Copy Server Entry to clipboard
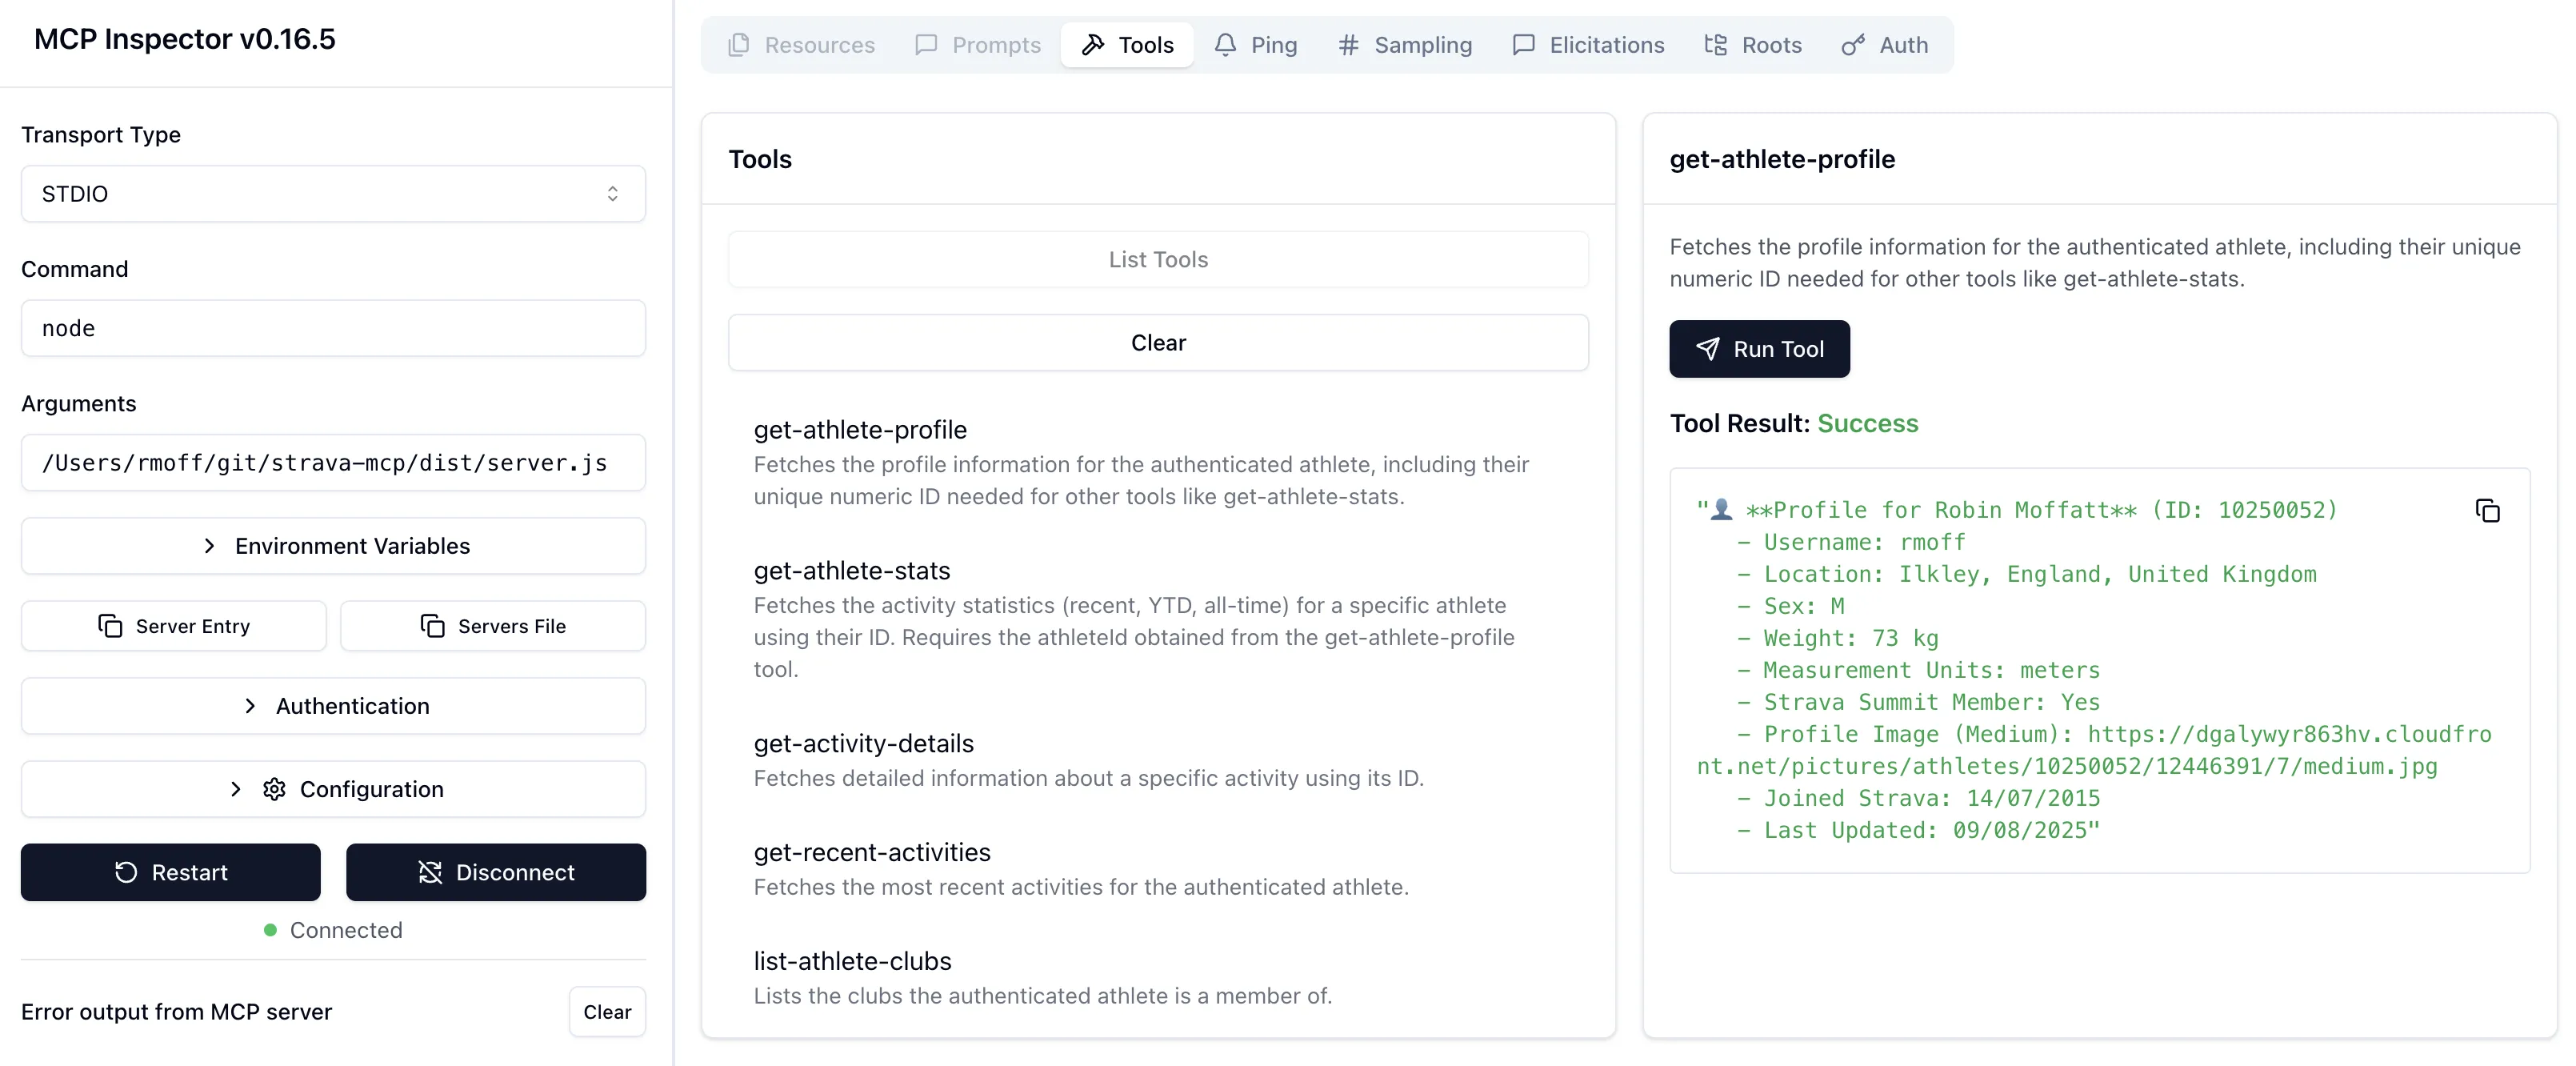Viewport: 2576px width, 1066px height. point(174,626)
